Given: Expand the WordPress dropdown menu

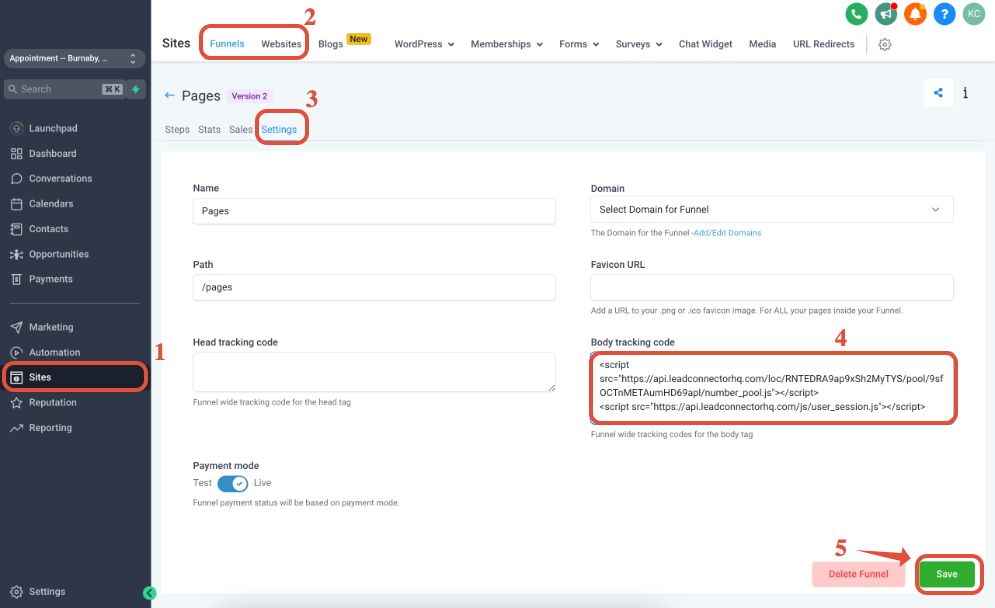Looking at the screenshot, I should tap(424, 44).
